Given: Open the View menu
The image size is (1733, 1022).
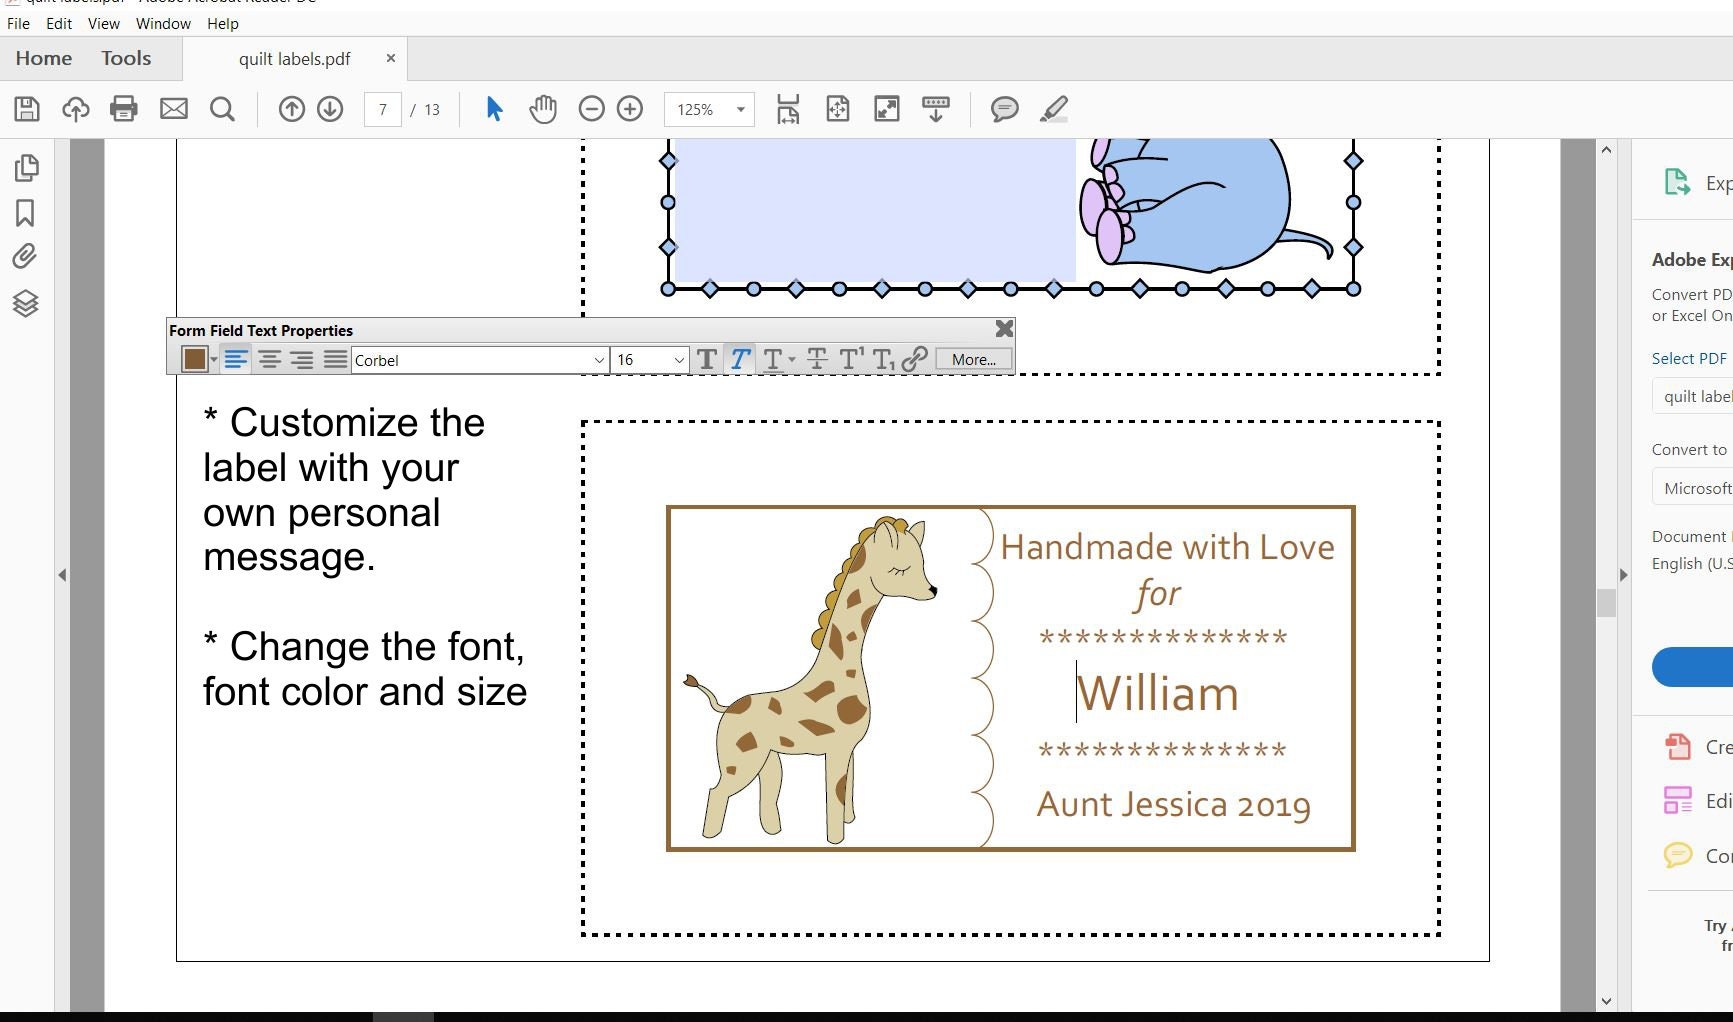Looking at the screenshot, I should point(104,23).
